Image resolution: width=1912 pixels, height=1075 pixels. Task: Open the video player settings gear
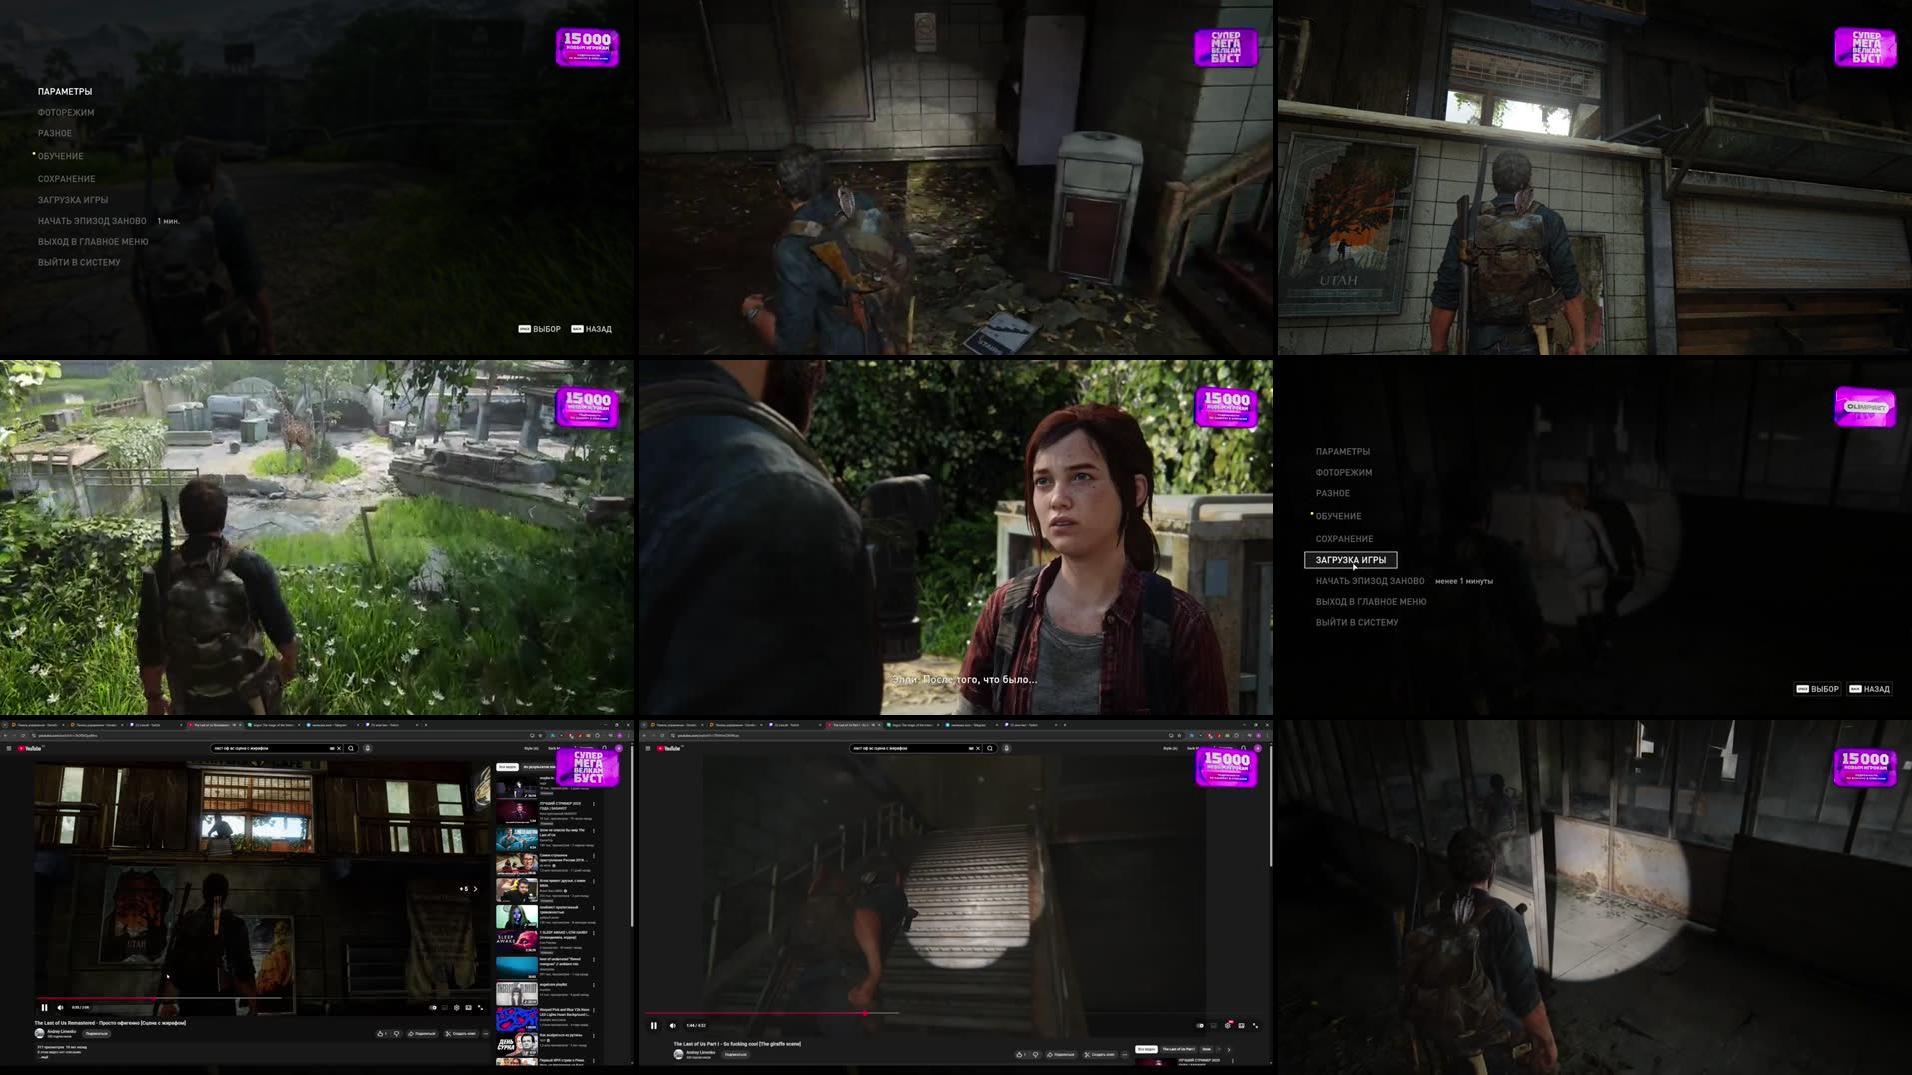click(1228, 1025)
